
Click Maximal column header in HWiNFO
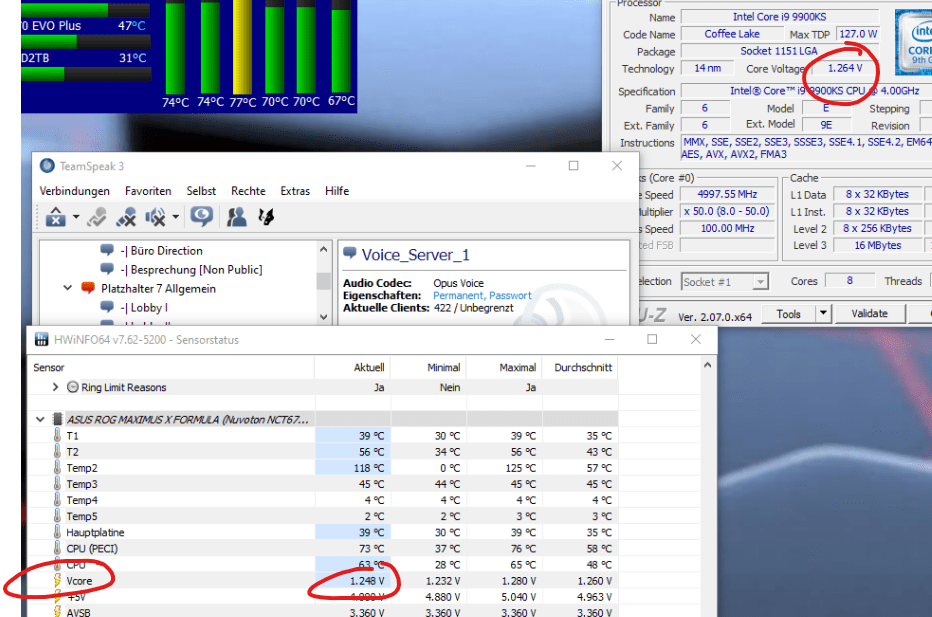[x=504, y=367]
